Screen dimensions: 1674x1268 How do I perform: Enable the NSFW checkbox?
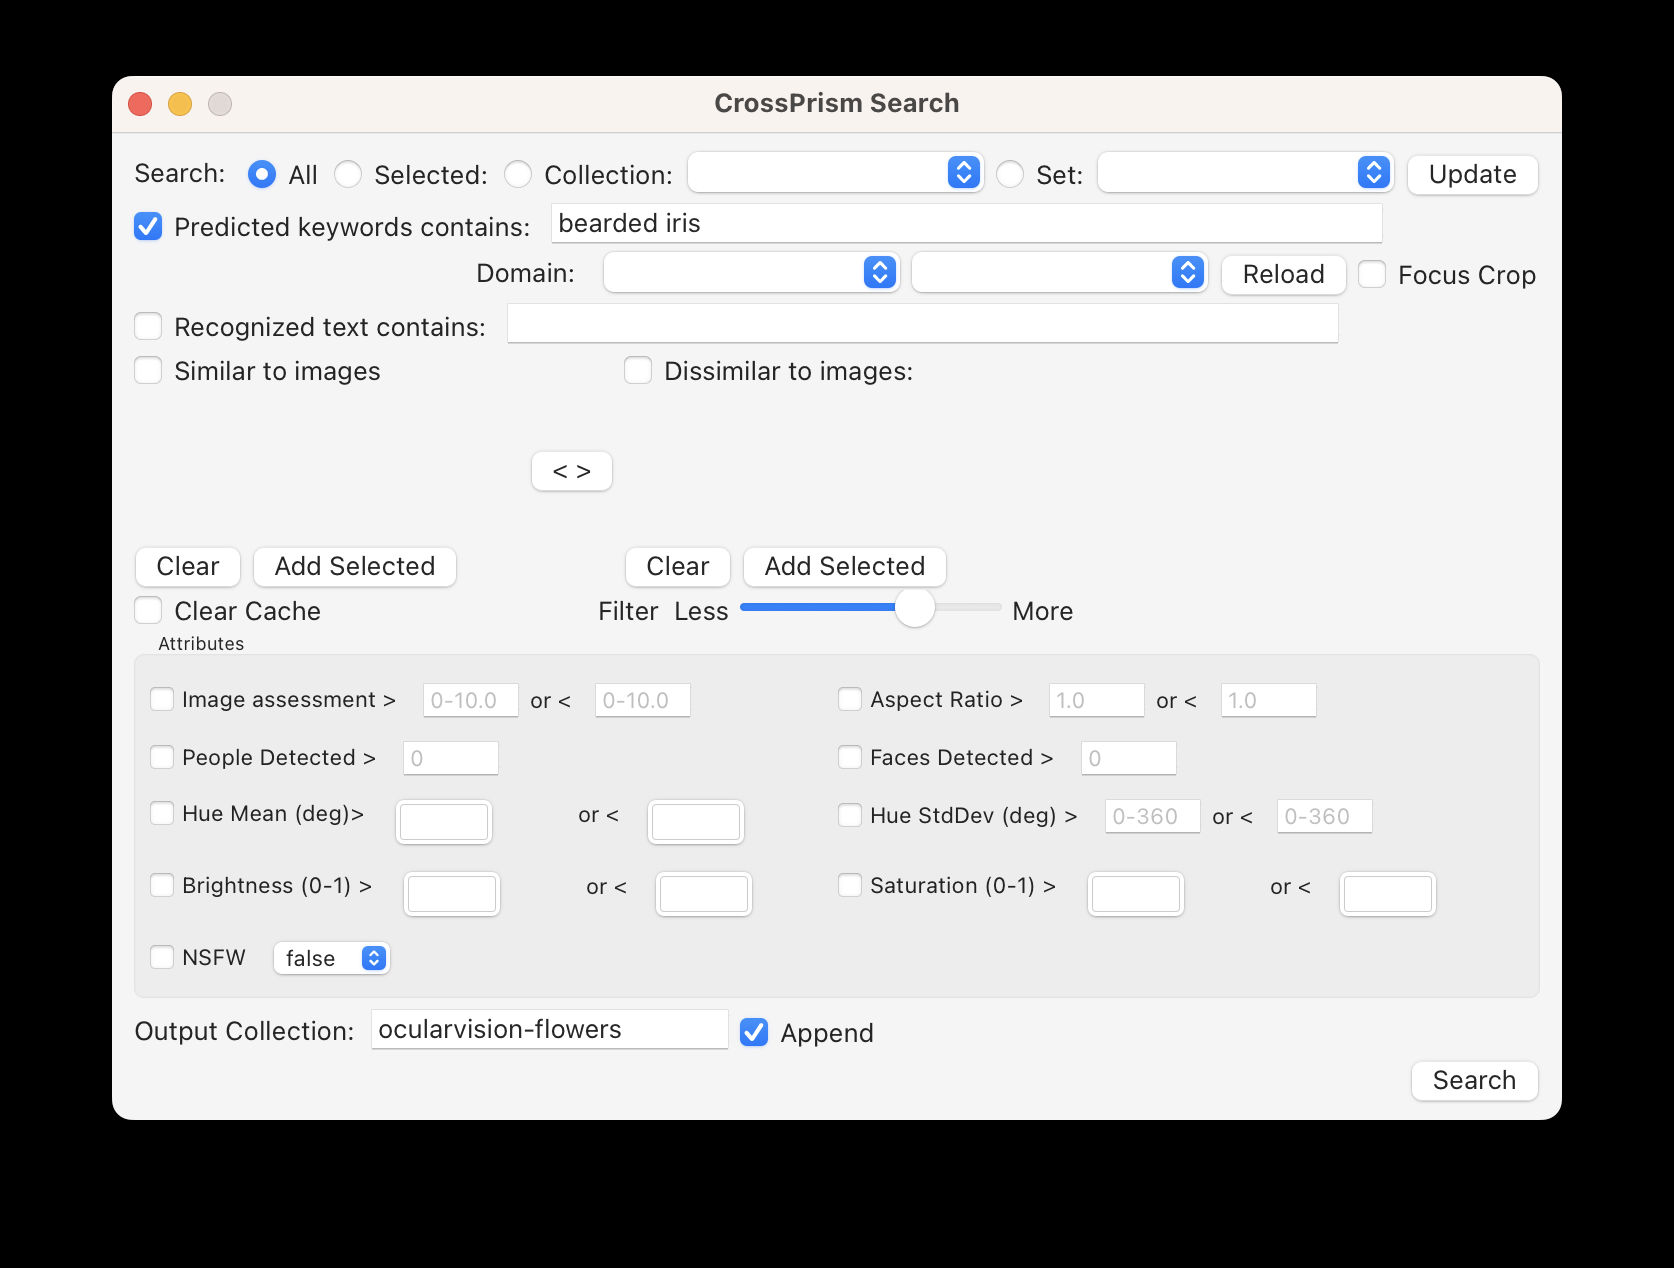coord(162,957)
